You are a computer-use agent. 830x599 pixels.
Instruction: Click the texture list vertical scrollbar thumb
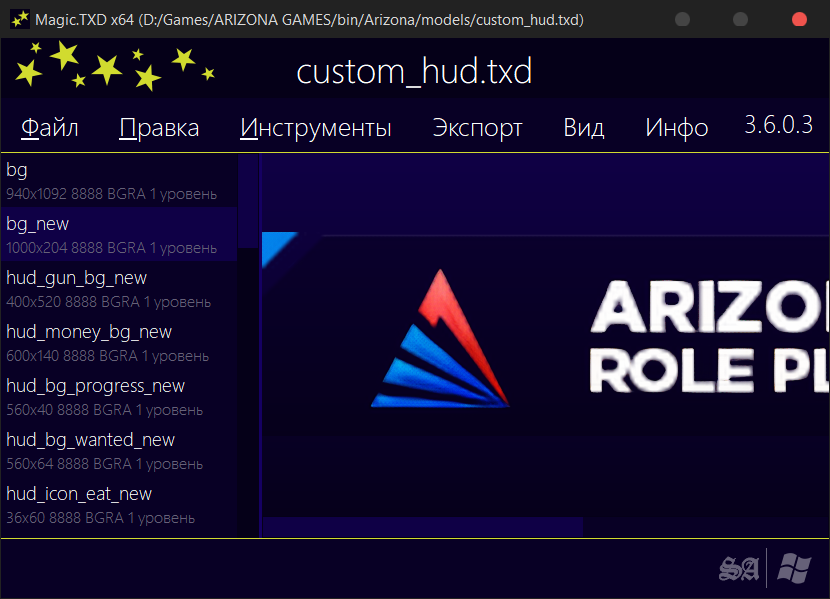click(x=248, y=201)
